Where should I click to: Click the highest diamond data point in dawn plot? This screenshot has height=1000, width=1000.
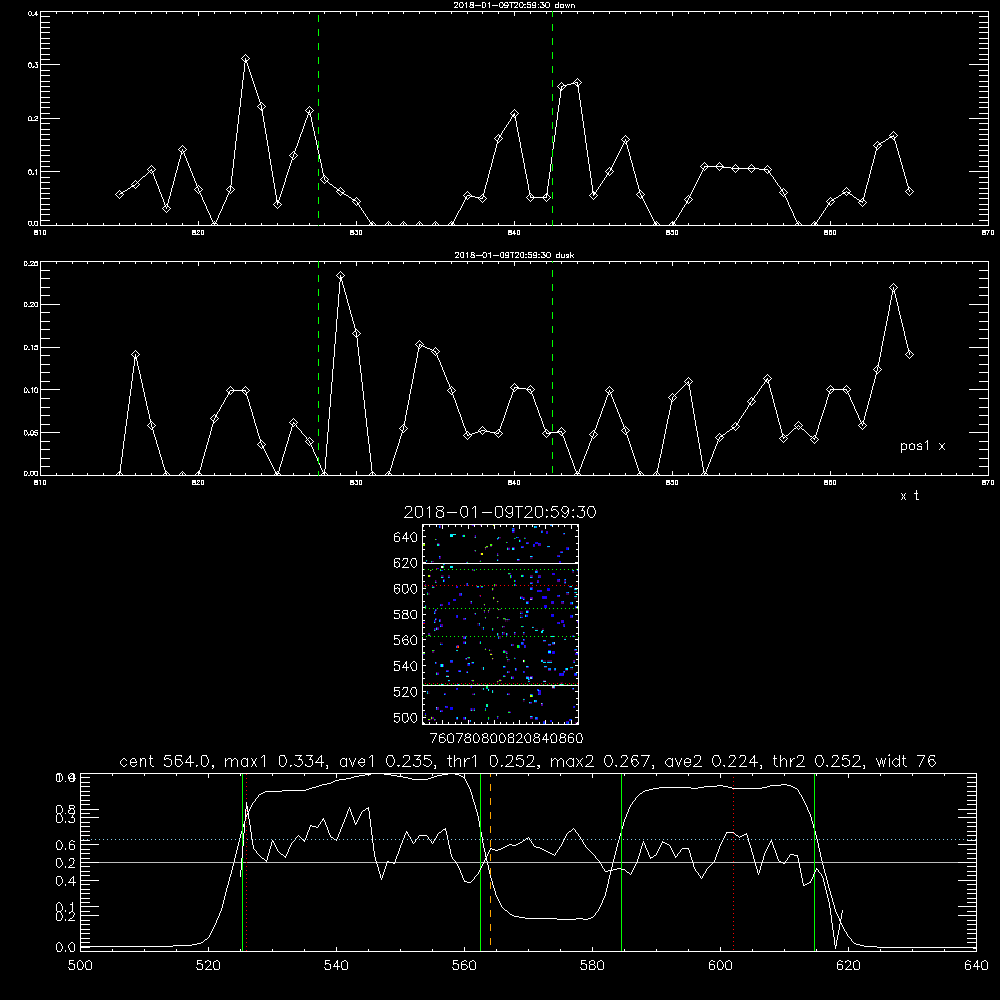(246, 59)
